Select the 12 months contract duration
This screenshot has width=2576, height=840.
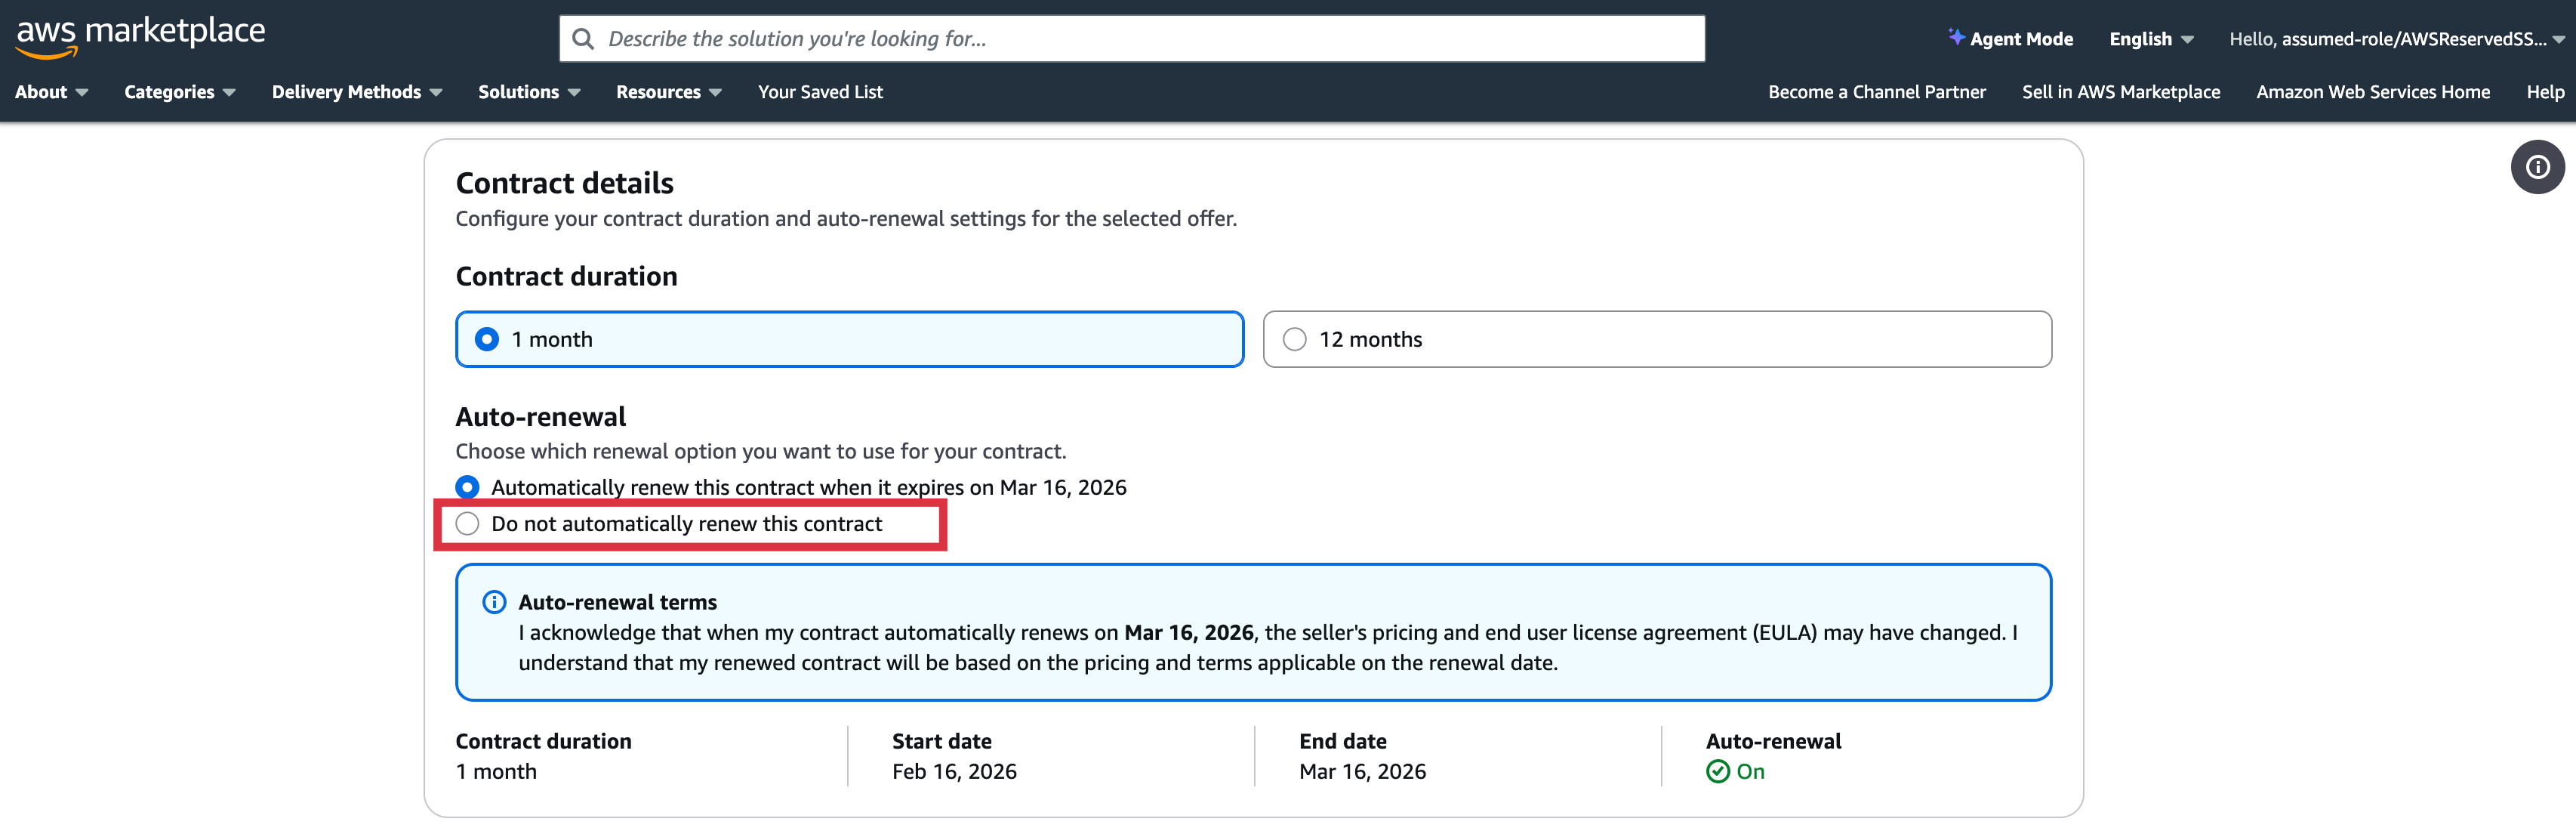[1294, 339]
